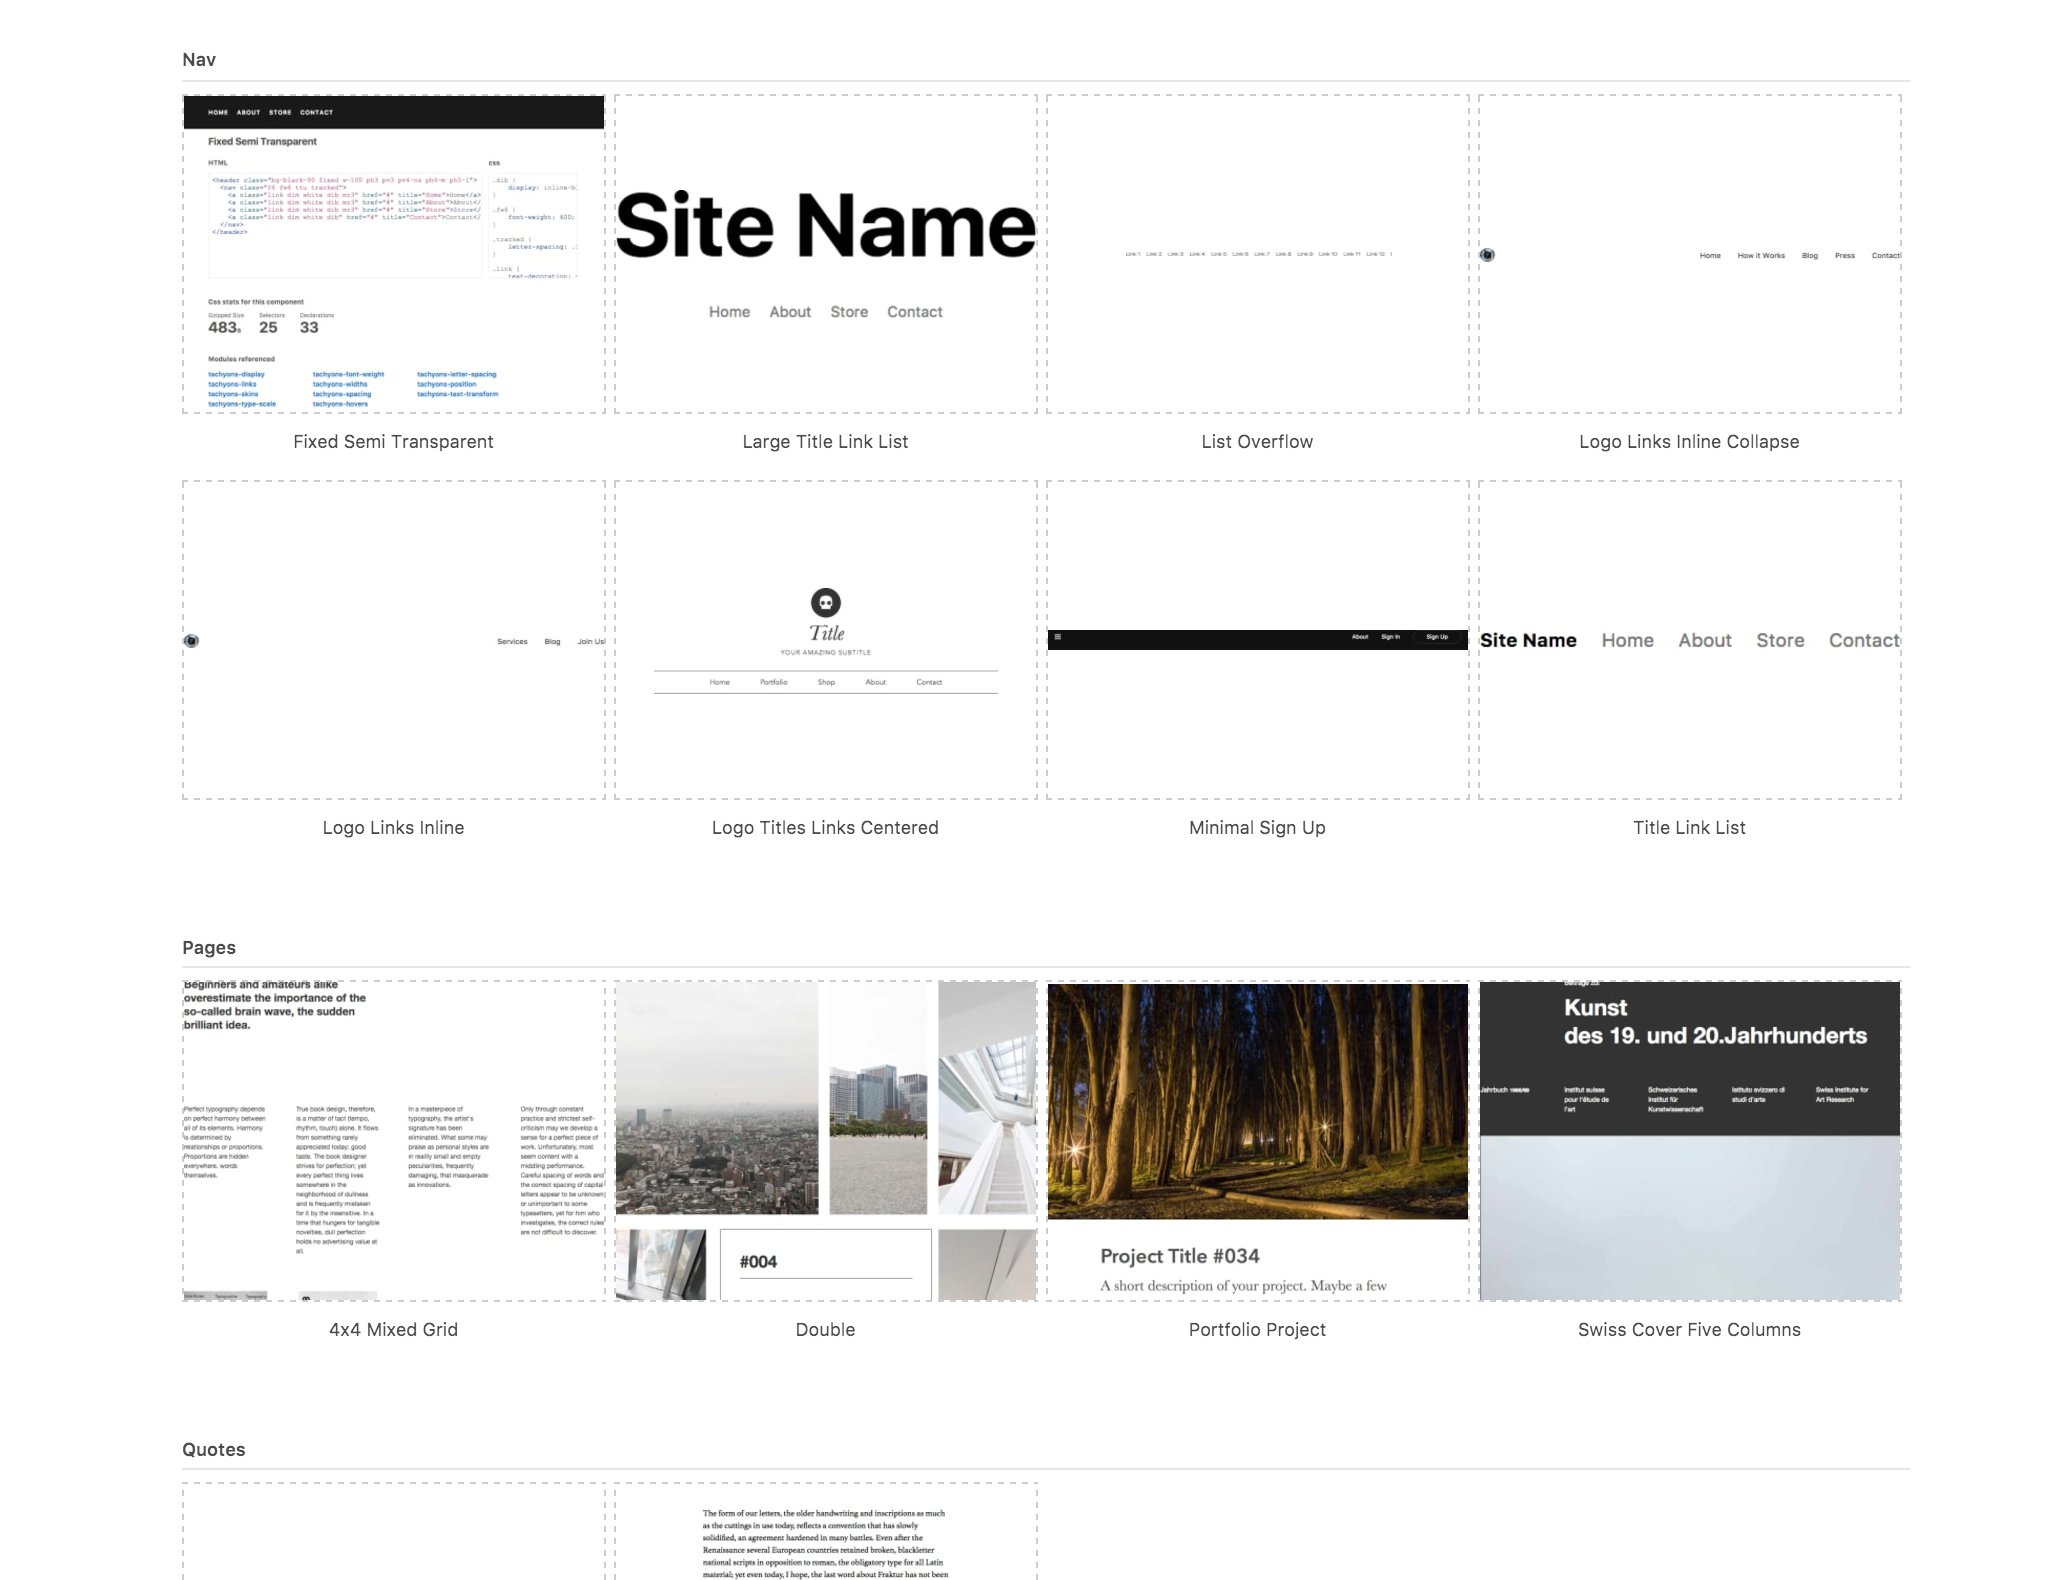Click the 'Quotes' section heading

click(214, 1450)
